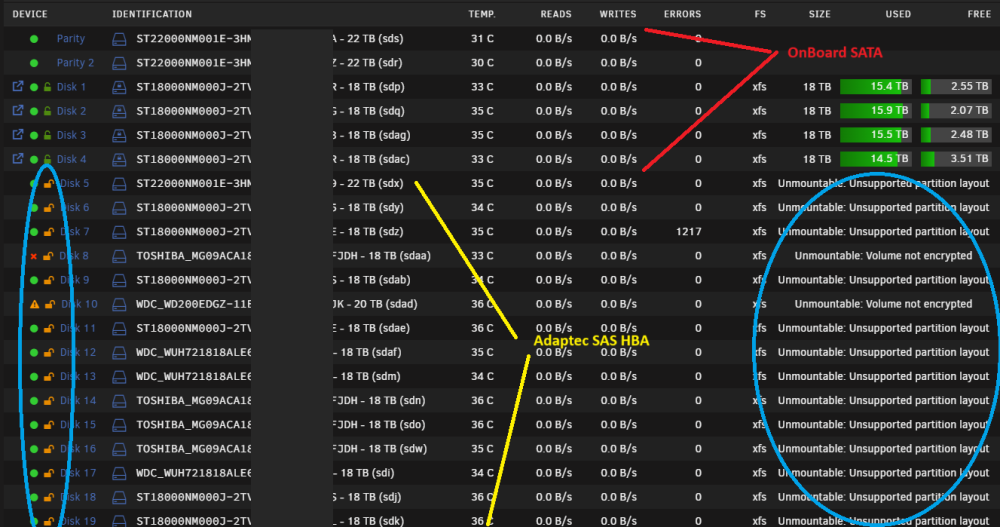The image size is (1000, 527).
Task: Click the drive icon in the Disk 1 row
Action: coord(119,87)
